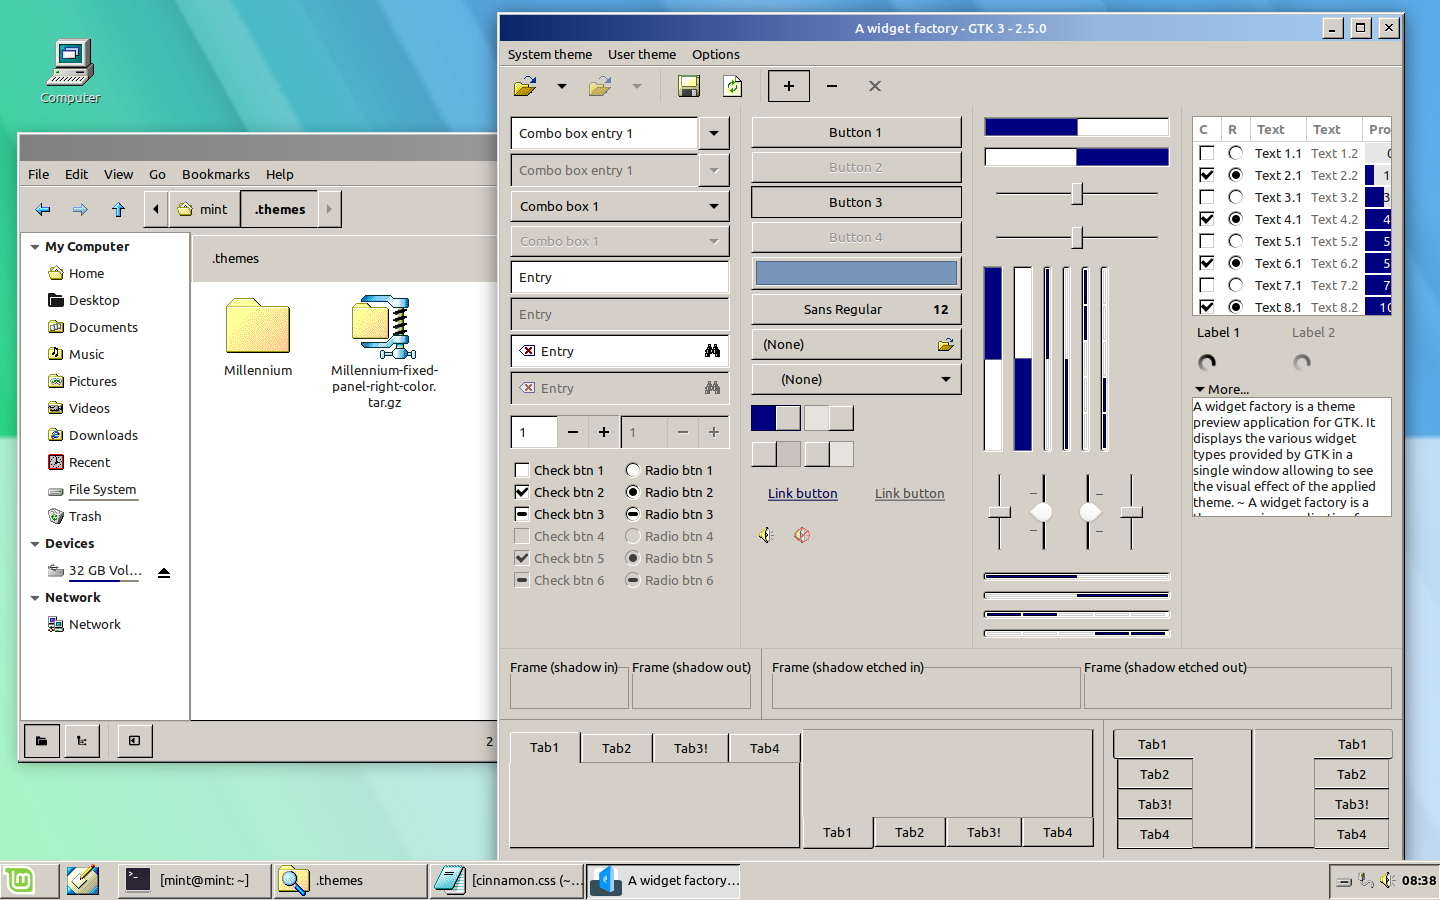Click Button 1
The image size is (1440, 900).
[856, 132]
